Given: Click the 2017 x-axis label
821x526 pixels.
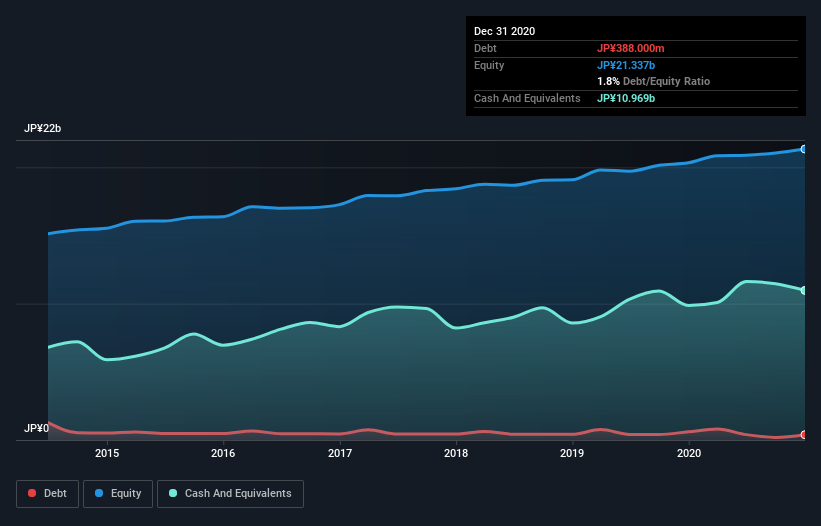Looking at the screenshot, I should 340,453.
